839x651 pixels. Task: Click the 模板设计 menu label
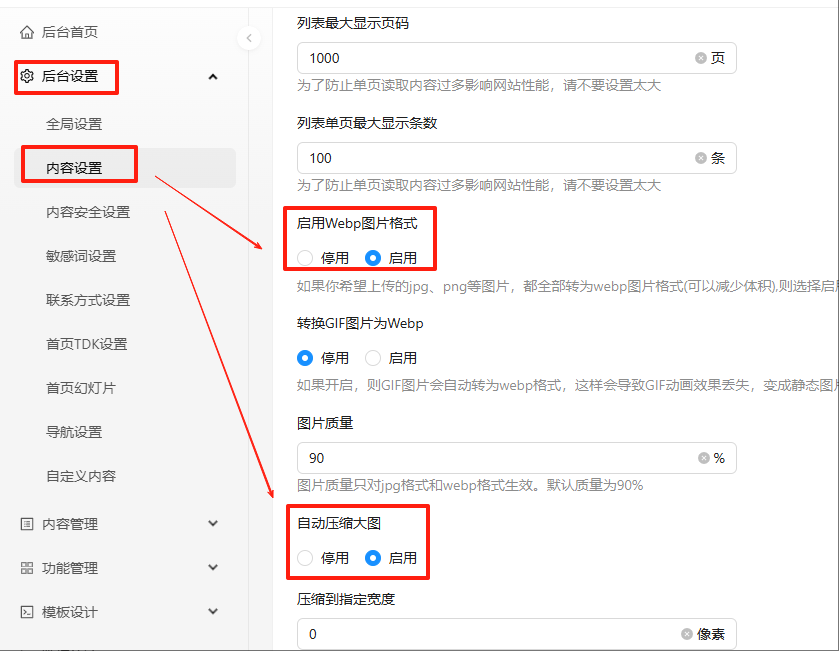pos(70,611)
